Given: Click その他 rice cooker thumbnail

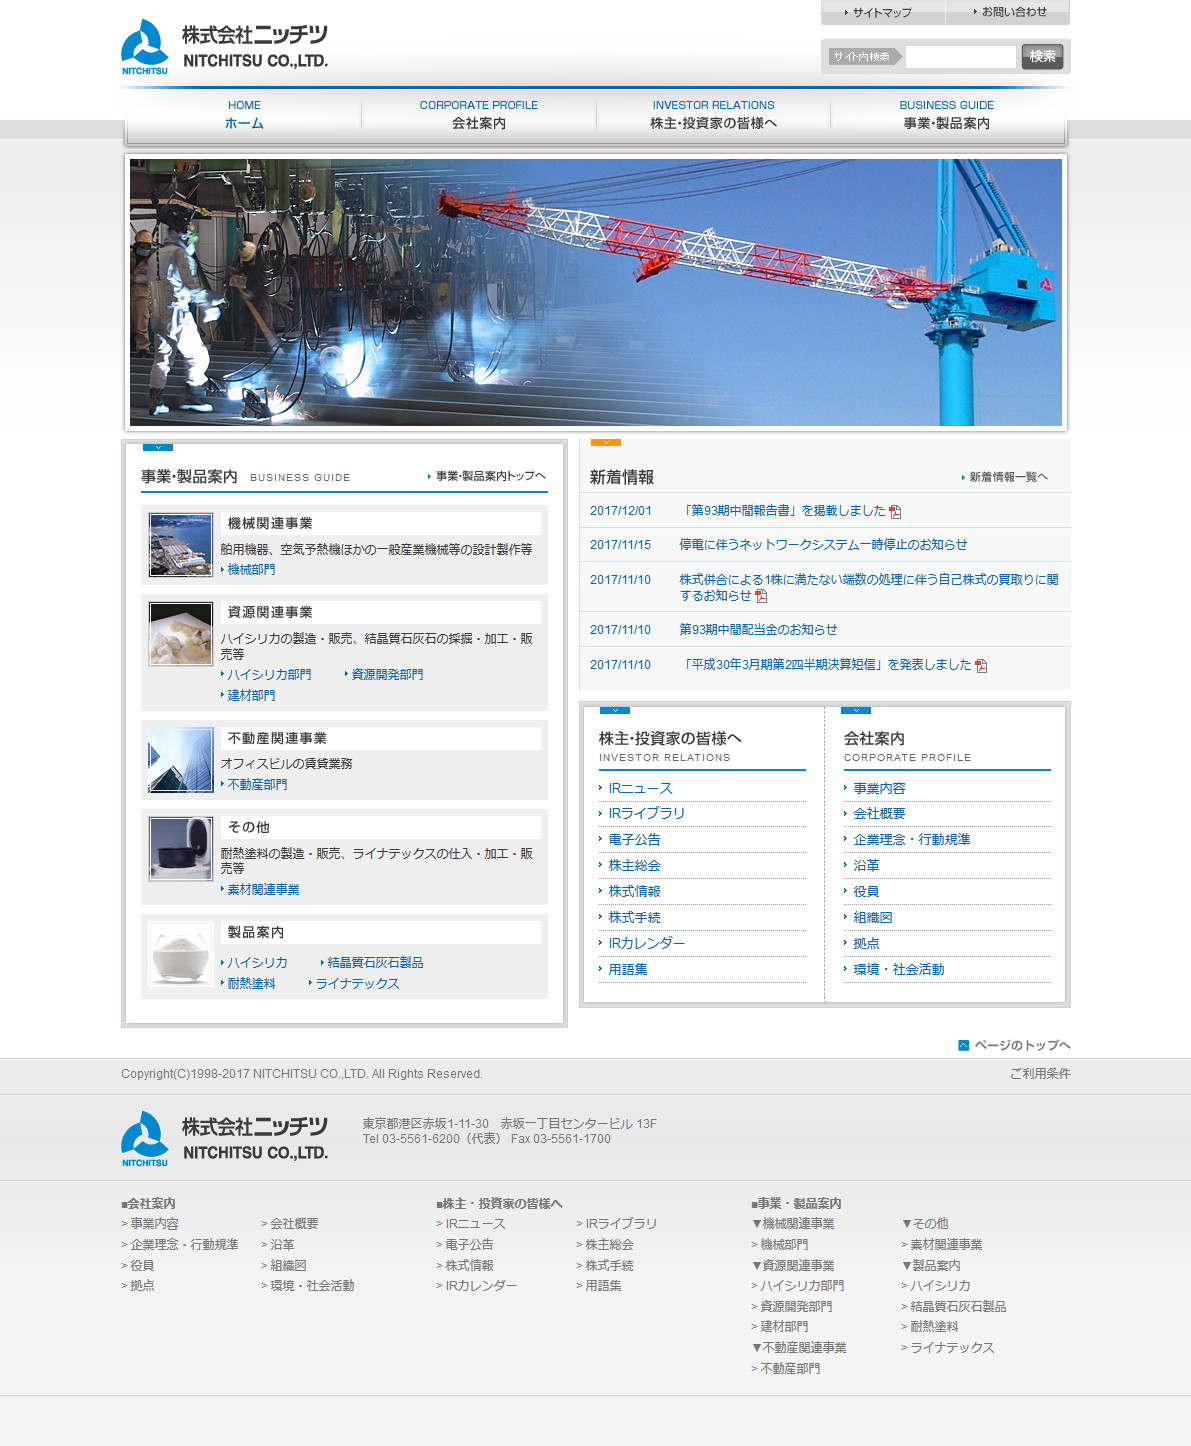Looking at the screenshot, I should [181, 849].
